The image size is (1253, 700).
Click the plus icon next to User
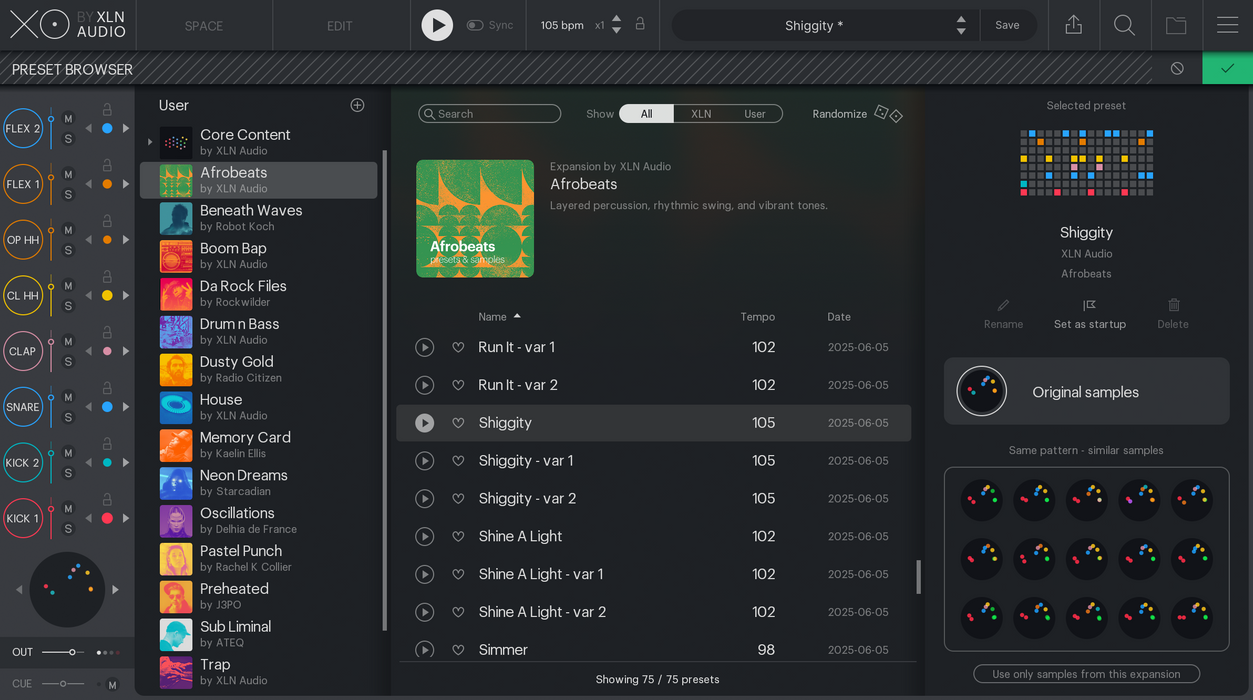pyautogui.click(x=357, y=104)
